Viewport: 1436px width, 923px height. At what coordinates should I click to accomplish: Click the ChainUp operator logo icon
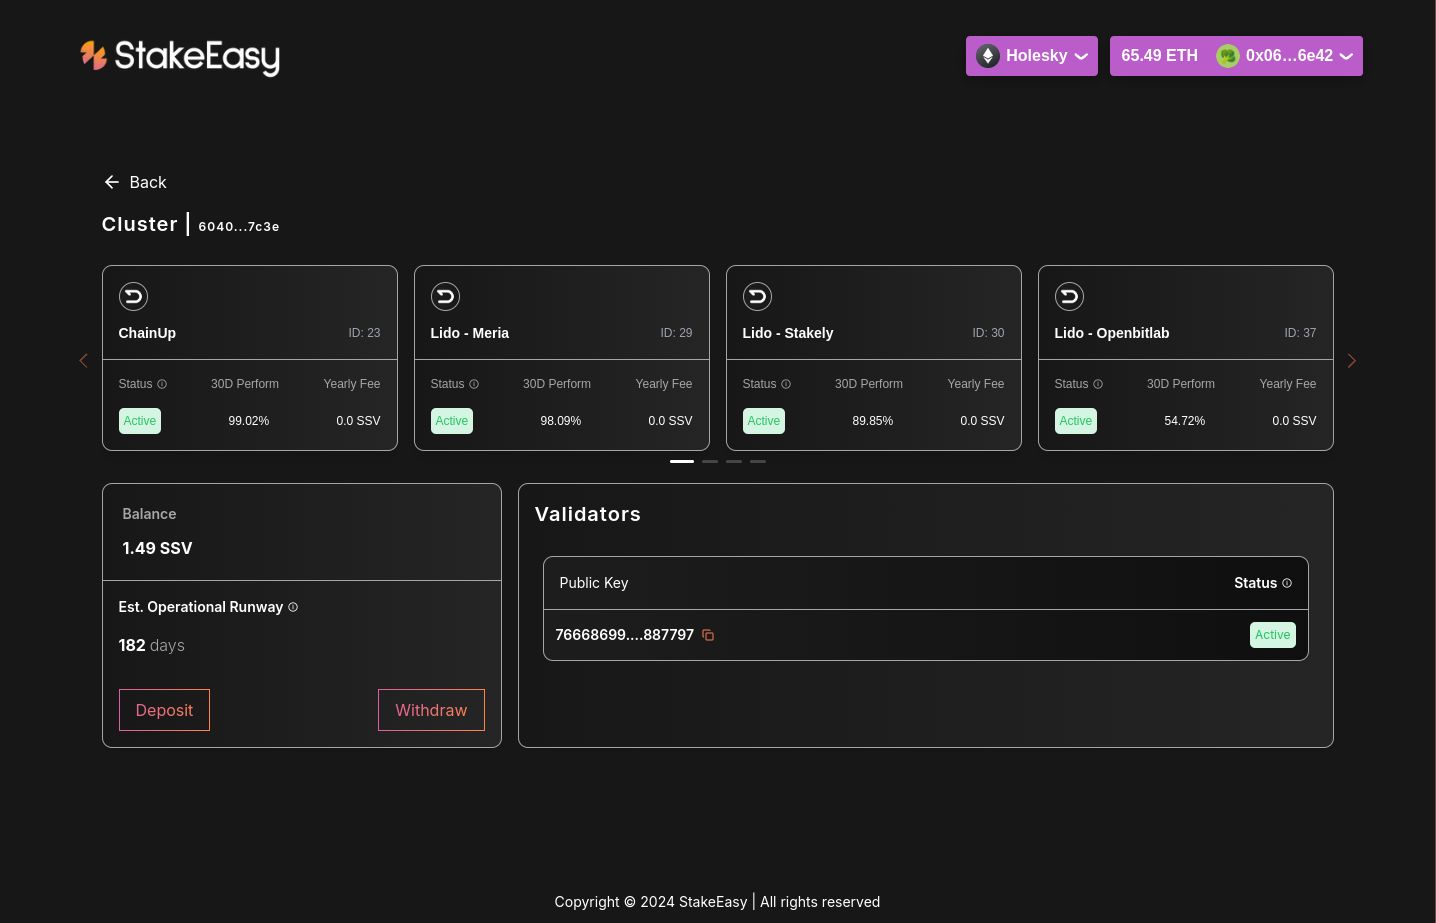point(133,296)
